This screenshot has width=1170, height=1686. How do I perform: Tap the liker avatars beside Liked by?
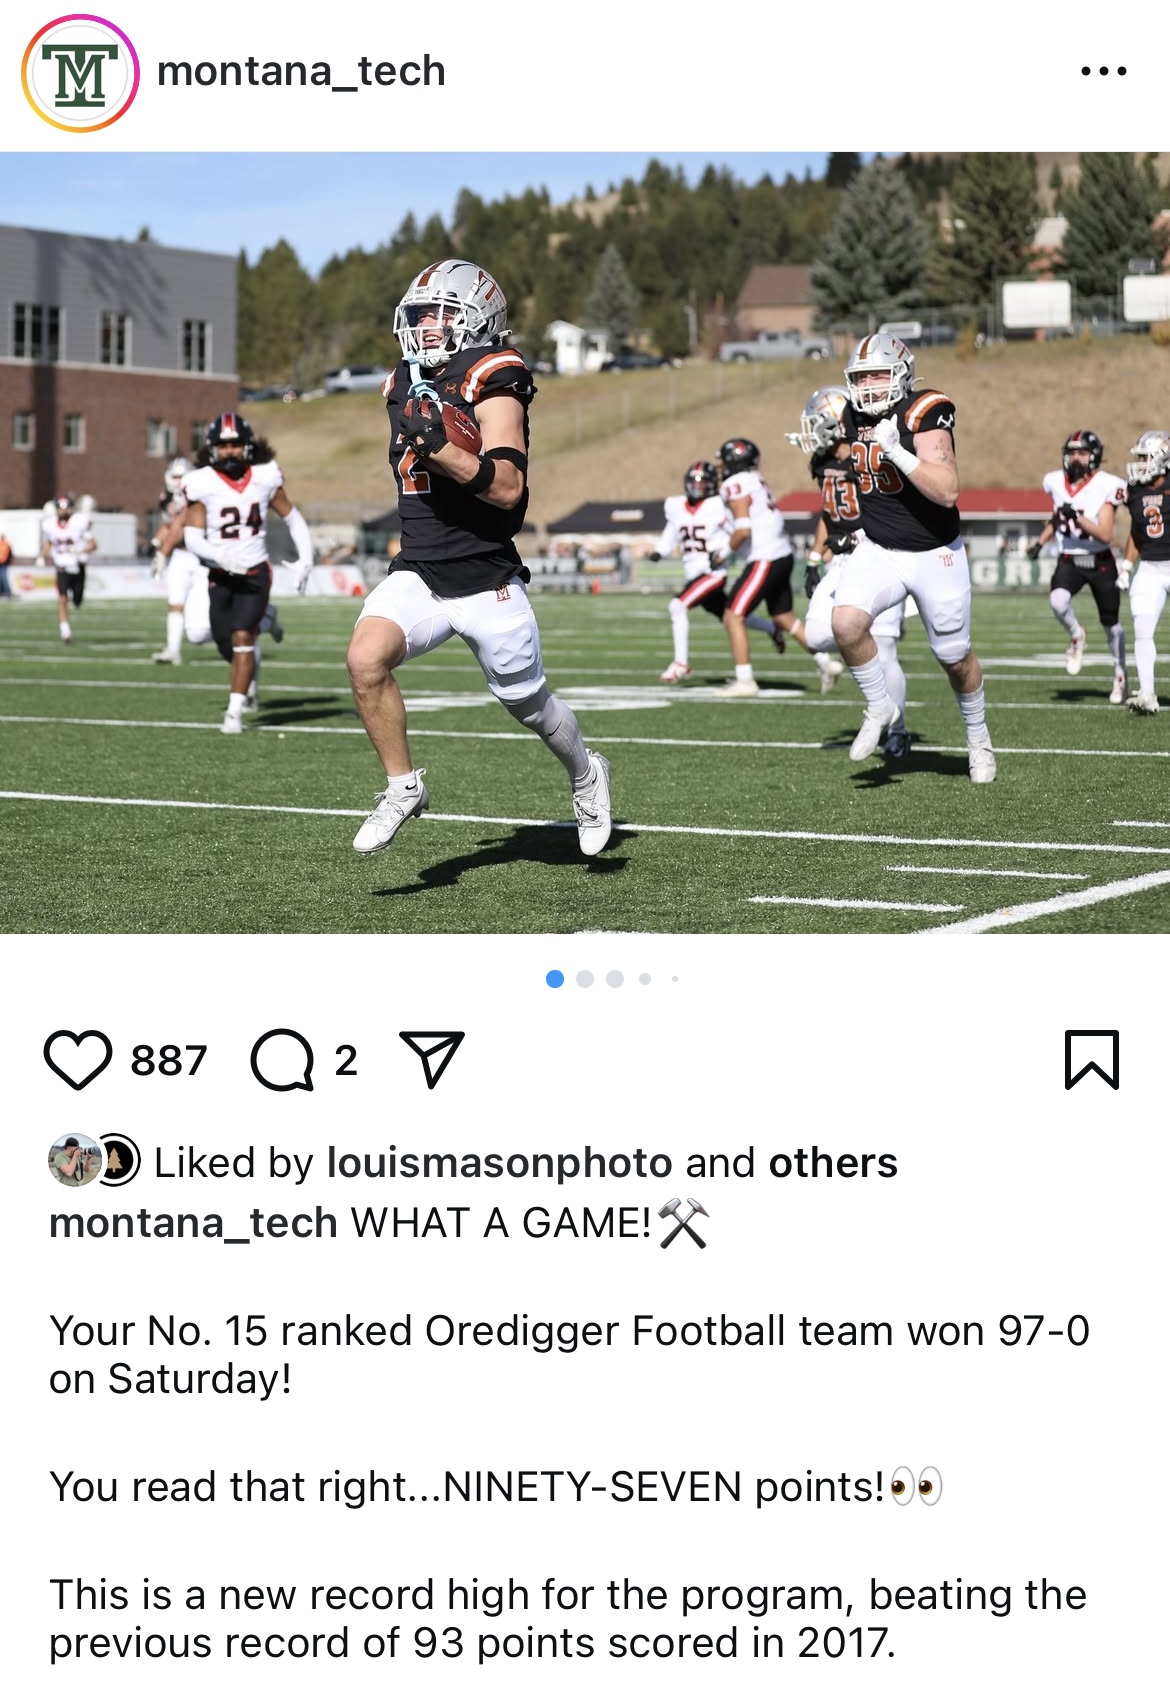(x=94, y=1161)
